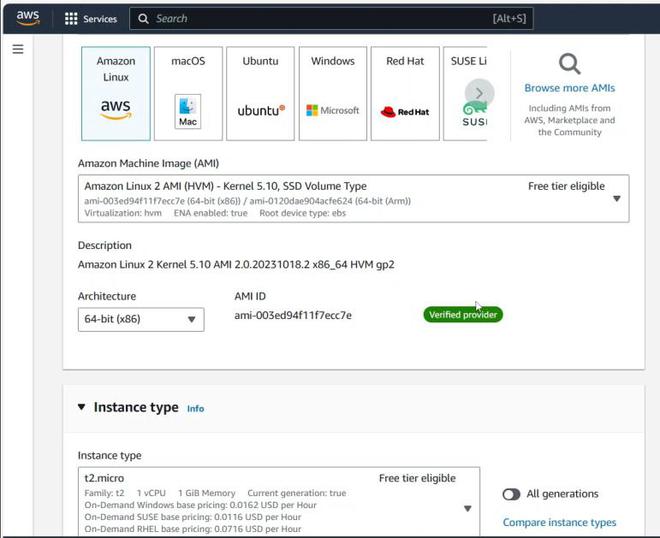
Task: Select the Red Hat AMI tile
Action: click(x=405, y=93)
